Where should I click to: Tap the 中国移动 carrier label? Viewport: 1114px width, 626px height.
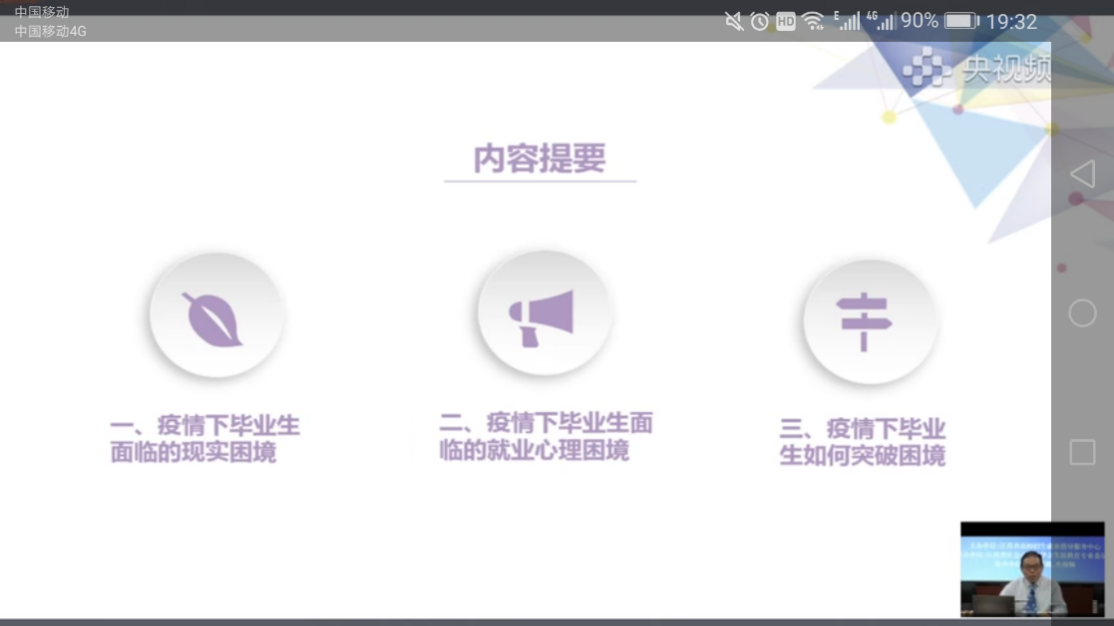[42, 12]
